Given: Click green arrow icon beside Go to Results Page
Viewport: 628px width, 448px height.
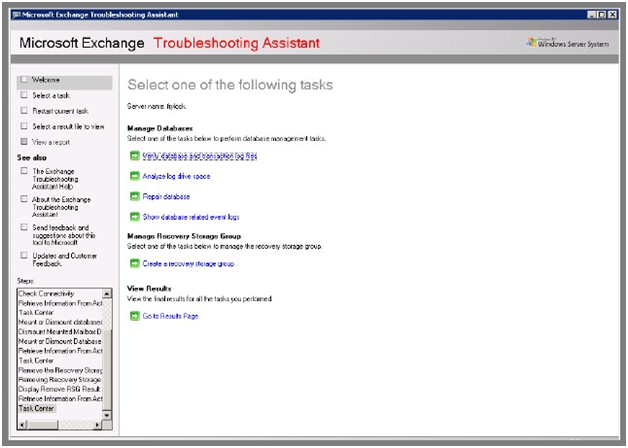Looking at the screenshot, I should click(135, 316).
